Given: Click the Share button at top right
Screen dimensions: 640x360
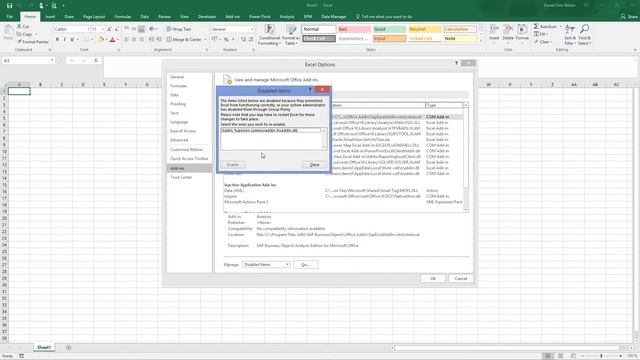Looking at the screenshot, I should [x=629, y=17].
